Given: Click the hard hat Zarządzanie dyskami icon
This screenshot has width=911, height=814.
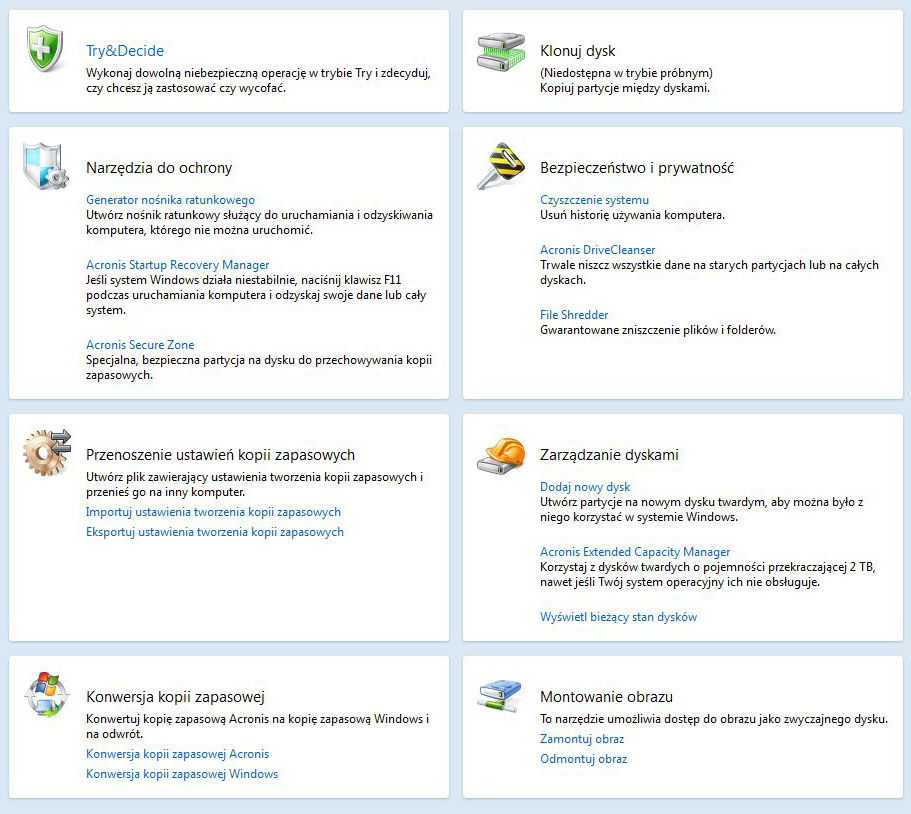Looking at the screenshot, I should point(500,456).
